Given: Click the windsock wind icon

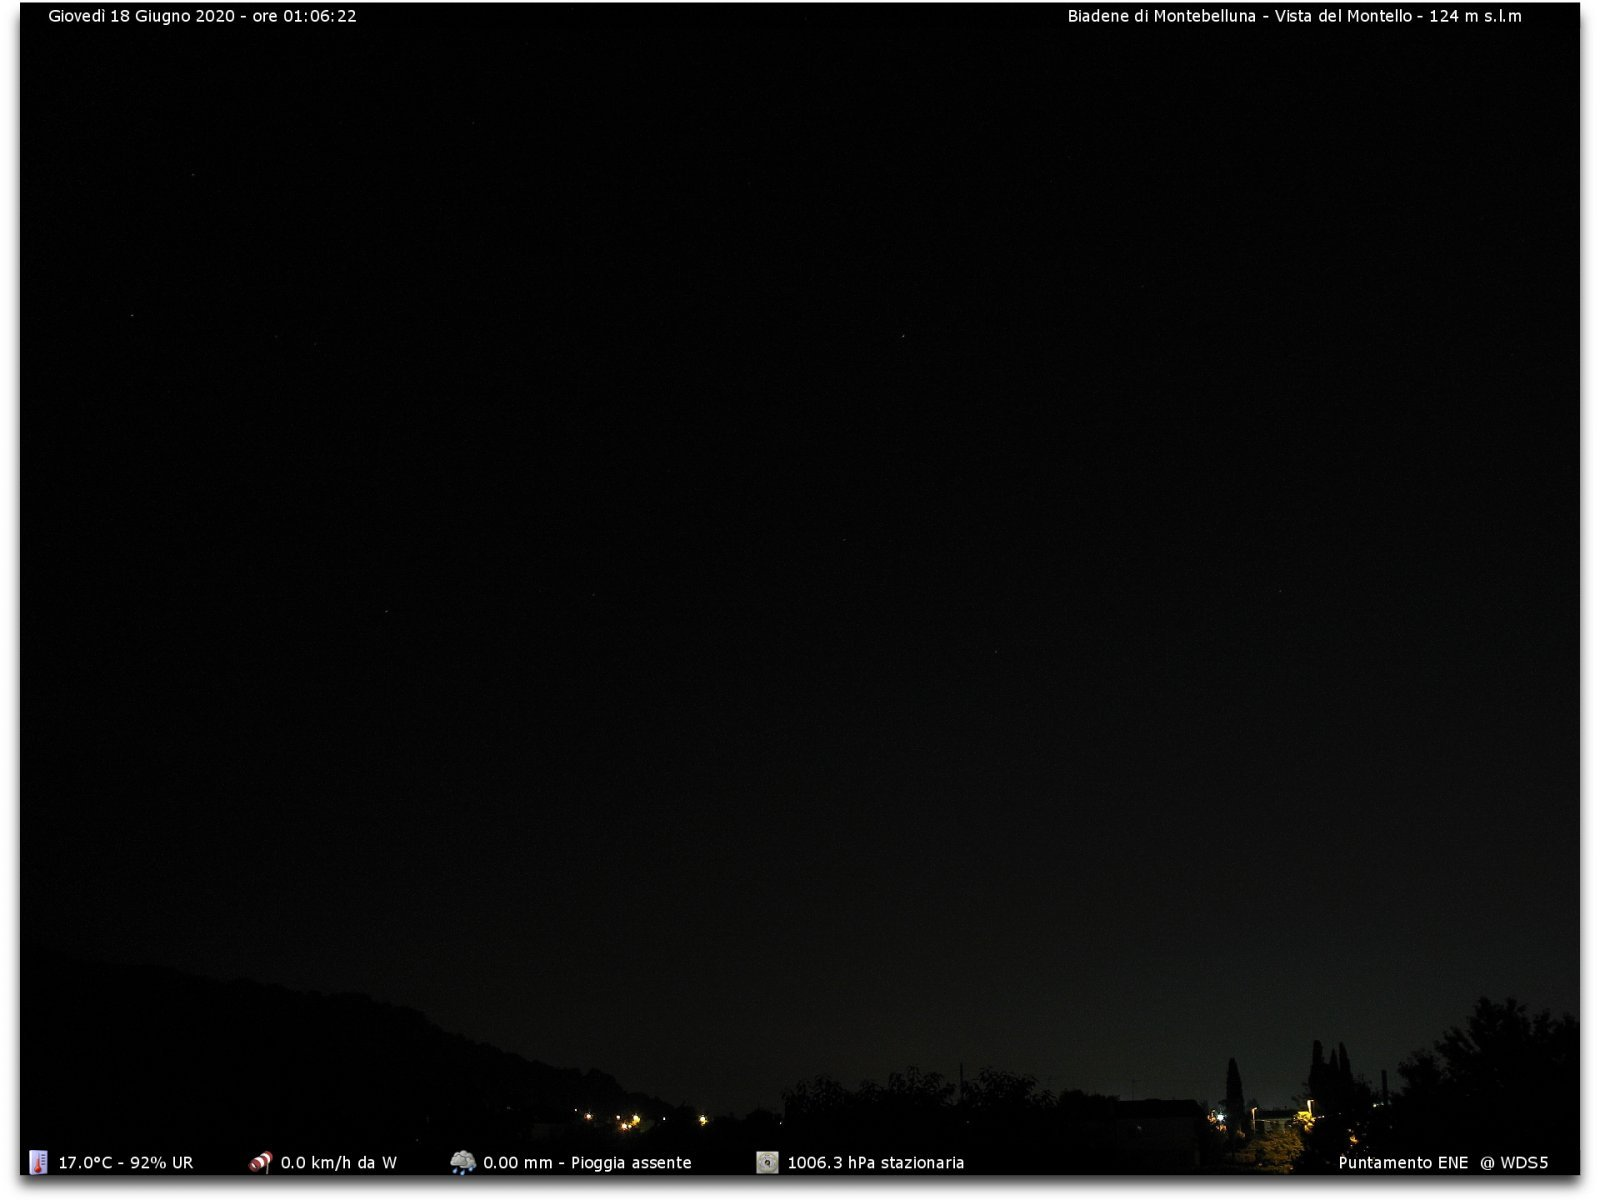Looking at the screenshot, I should (x=260, y=1162).
